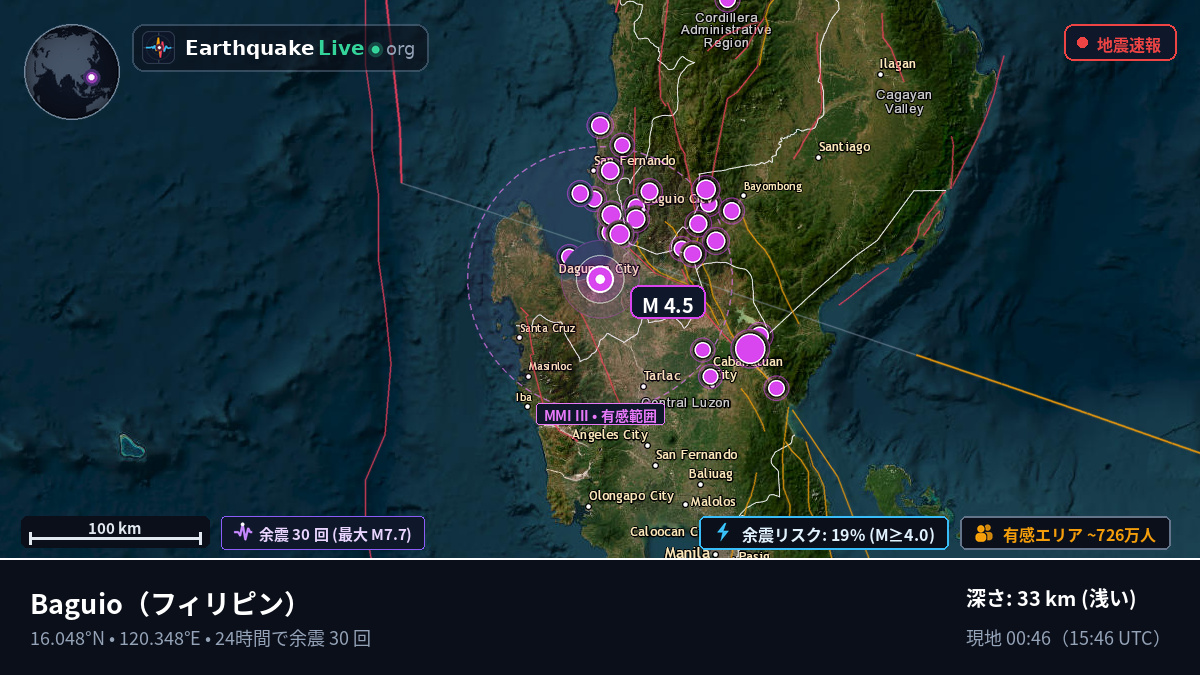
Task: Click the "Santiago" city label
Action: click(x=844, y=147)
